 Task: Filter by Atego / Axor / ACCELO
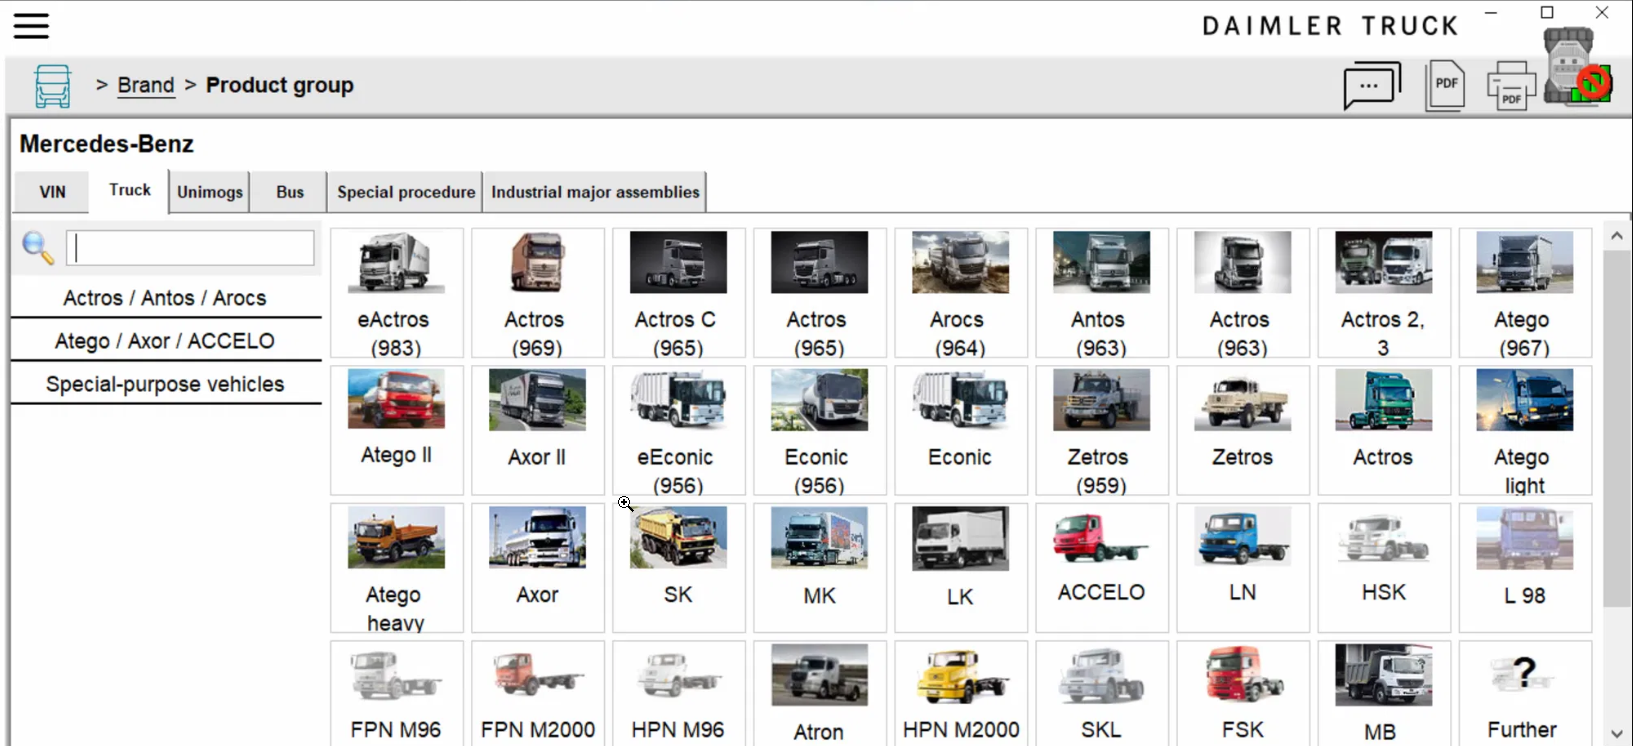point(165,341)
